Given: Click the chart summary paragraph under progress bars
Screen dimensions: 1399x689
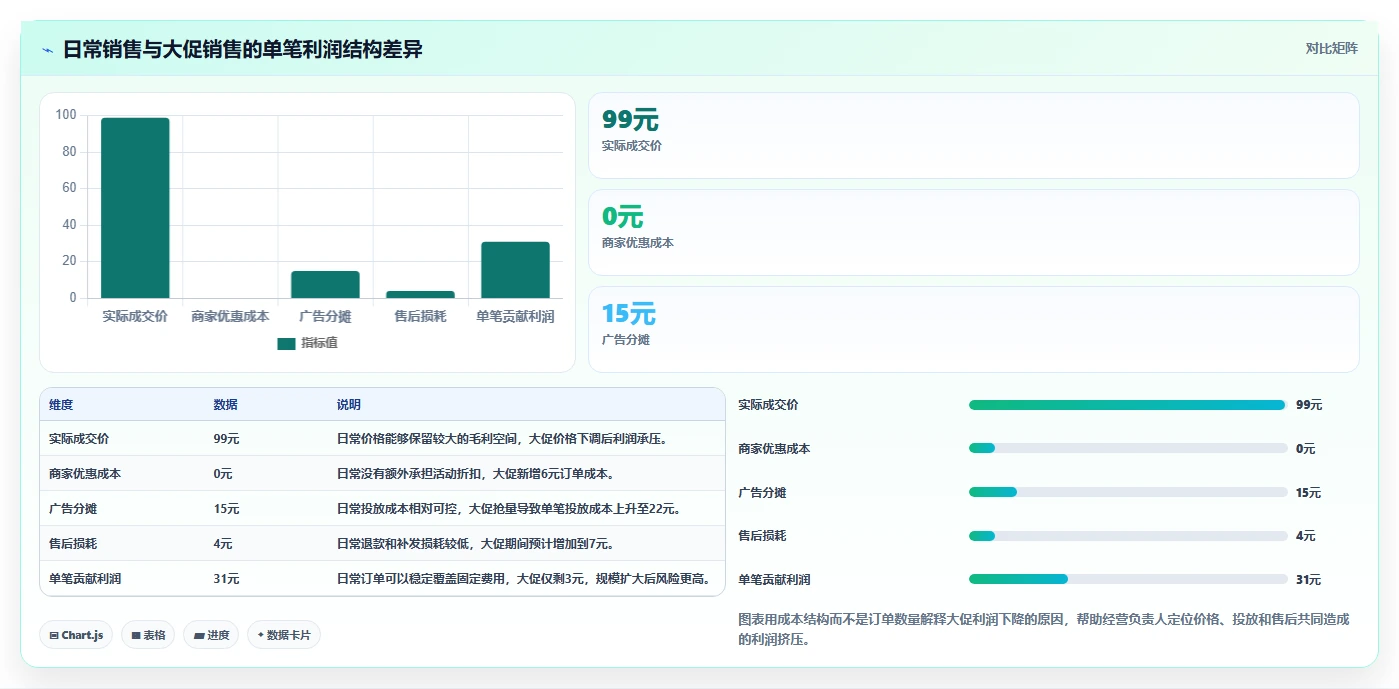Looking at the screenshot, I should tap(1044, 629).
